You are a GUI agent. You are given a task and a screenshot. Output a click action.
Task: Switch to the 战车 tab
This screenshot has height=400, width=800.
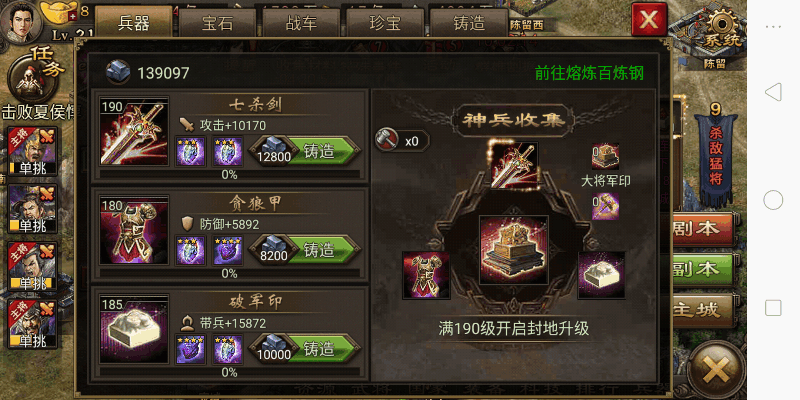(301, 24)
